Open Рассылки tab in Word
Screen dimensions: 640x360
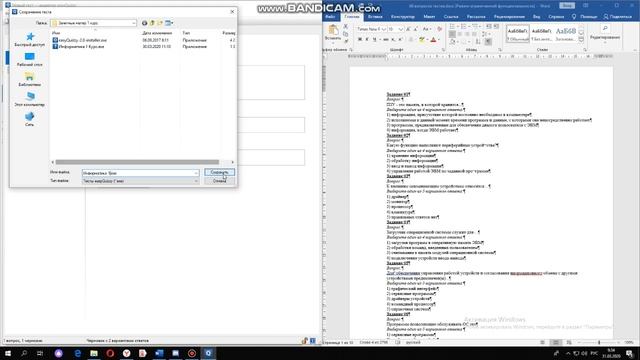pyautogui.click(x=476, y=17)
